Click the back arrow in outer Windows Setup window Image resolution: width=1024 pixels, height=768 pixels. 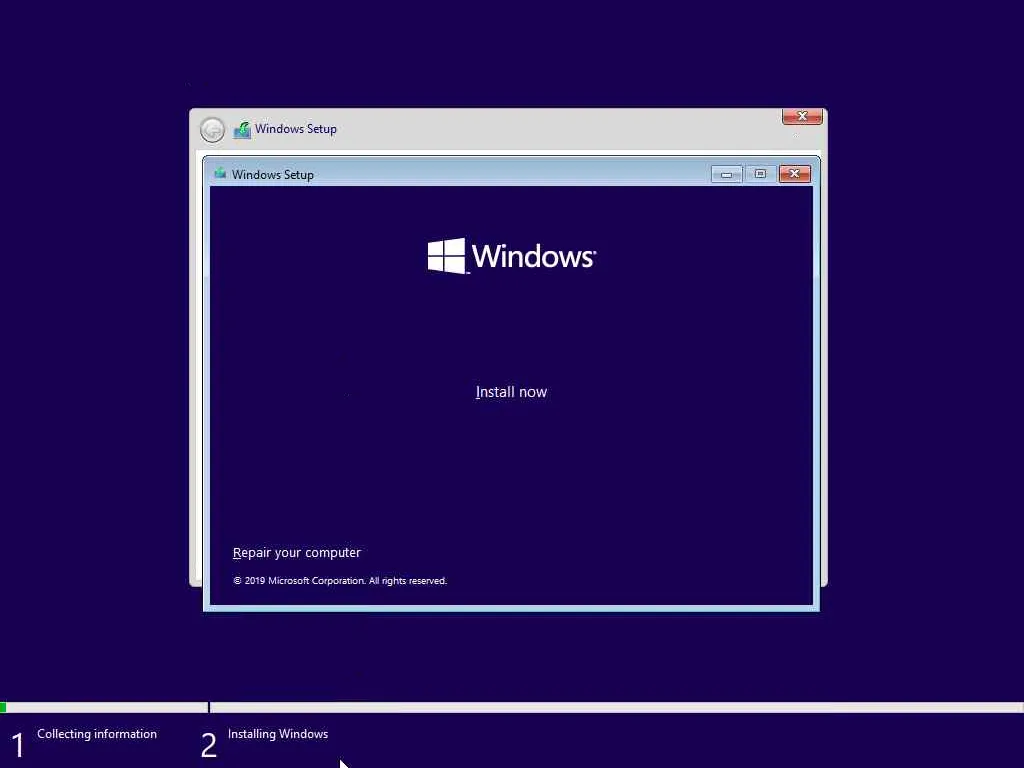coord(212,129)
